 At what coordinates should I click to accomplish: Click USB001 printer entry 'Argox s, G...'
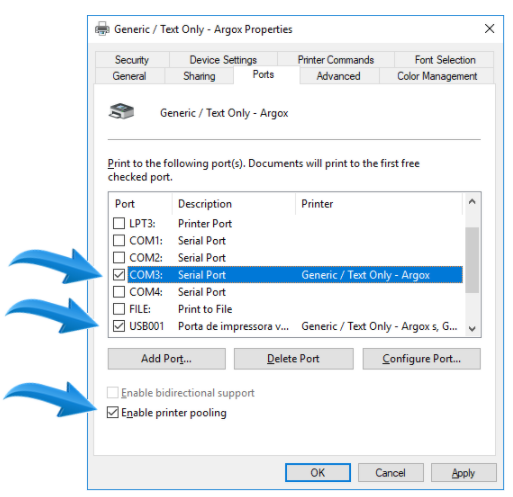pos(379,326)
